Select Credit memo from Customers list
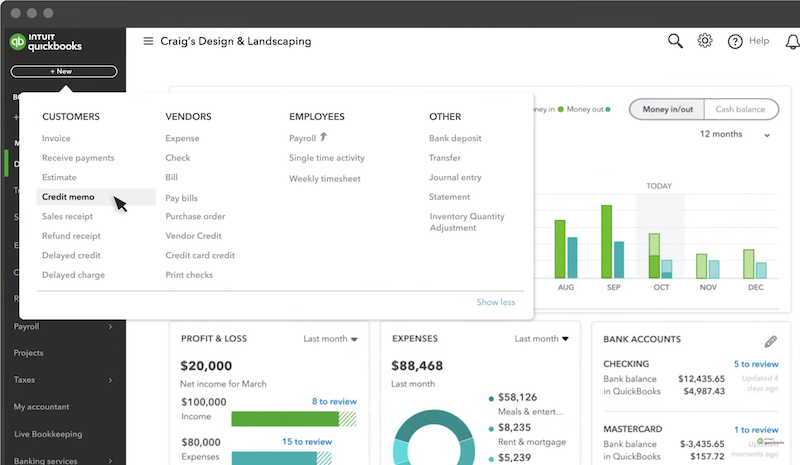800x465 pixels. pos(69,197)
